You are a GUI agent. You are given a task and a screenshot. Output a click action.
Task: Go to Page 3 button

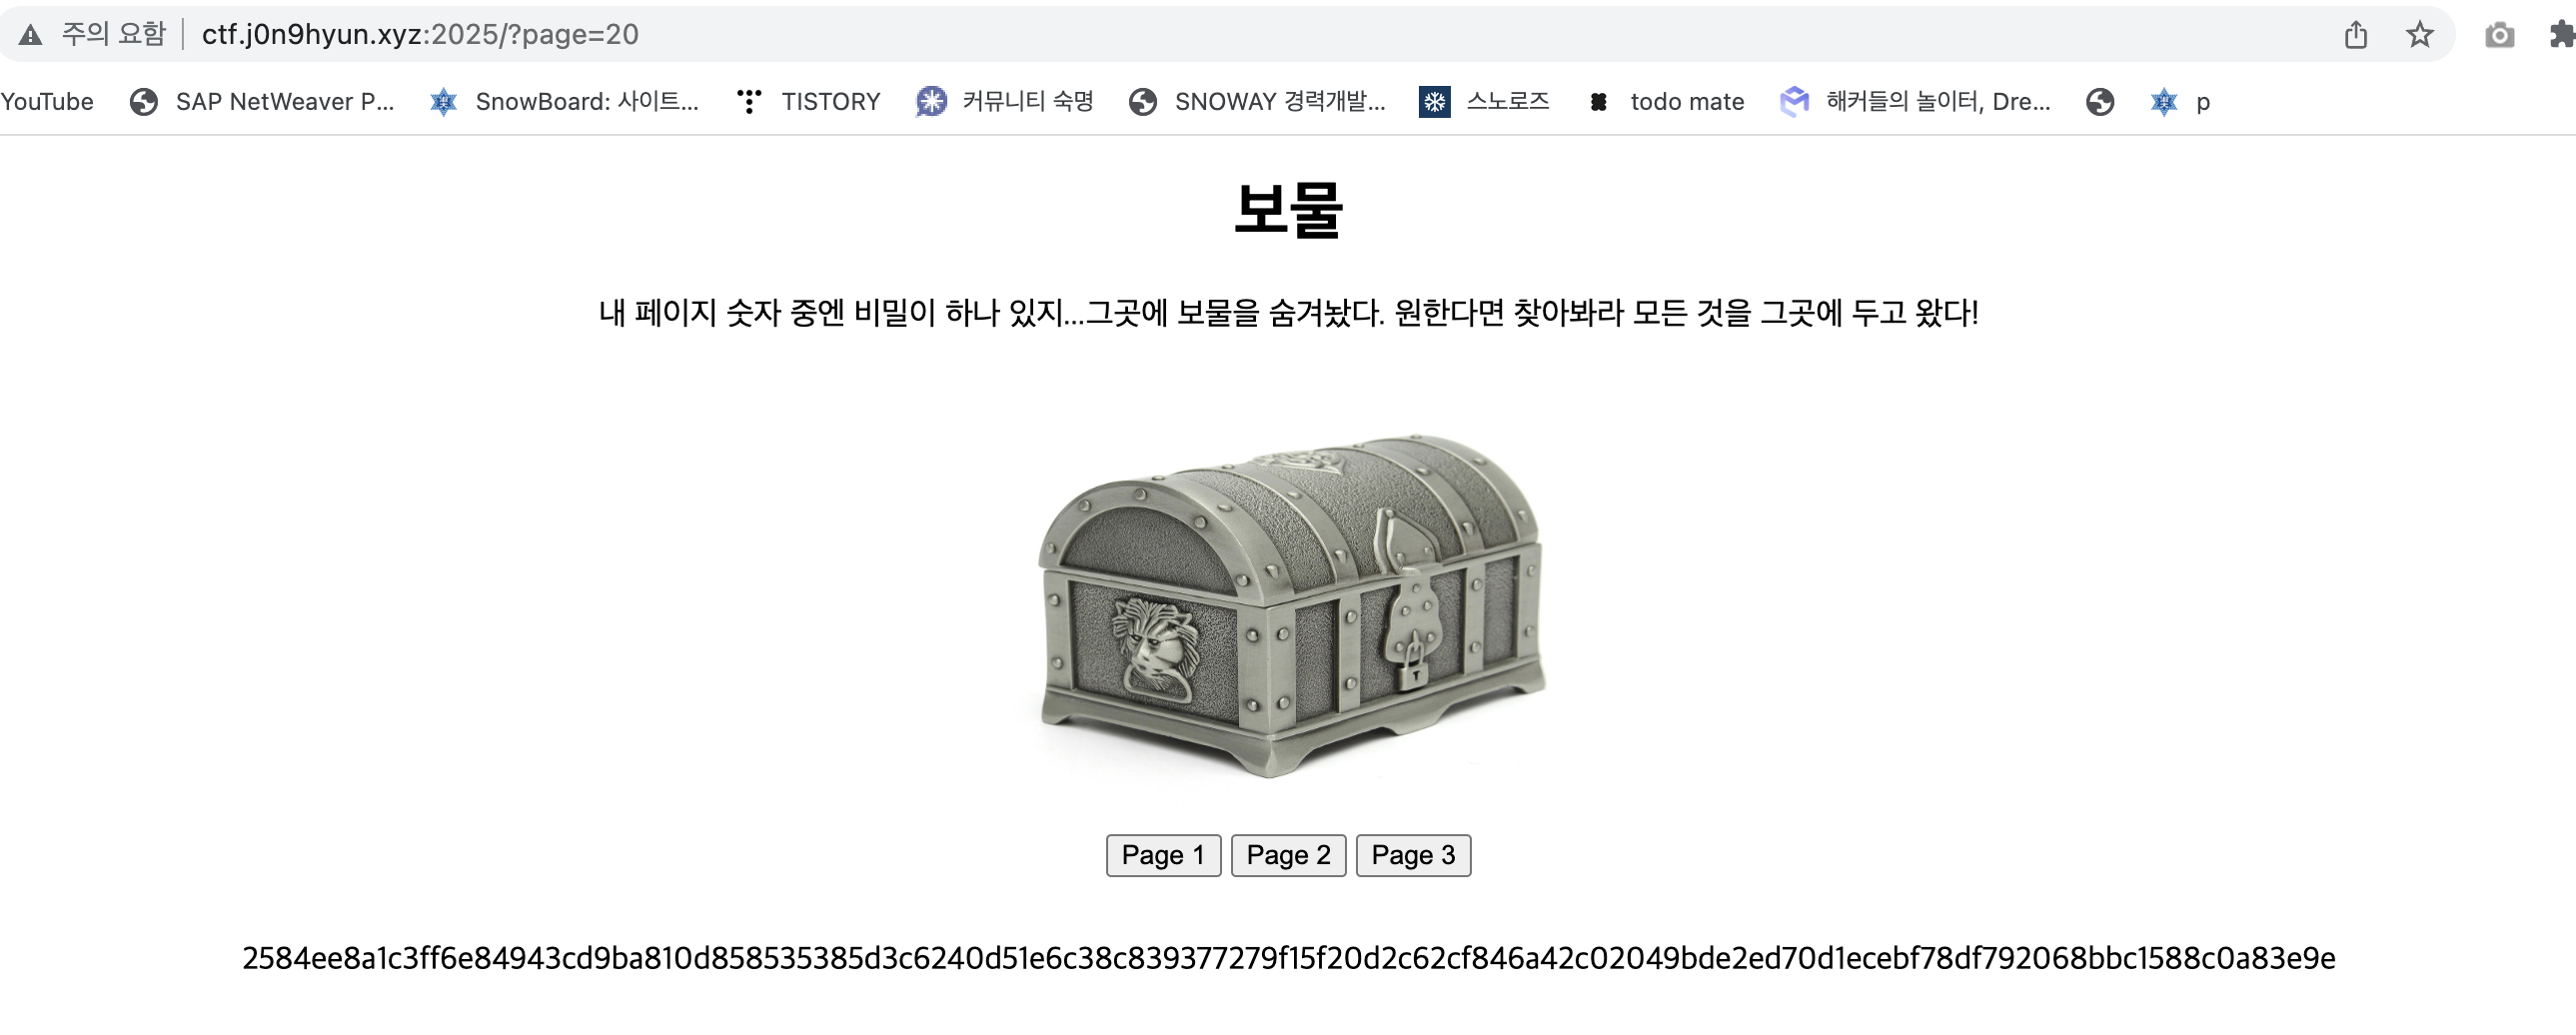1413,855
